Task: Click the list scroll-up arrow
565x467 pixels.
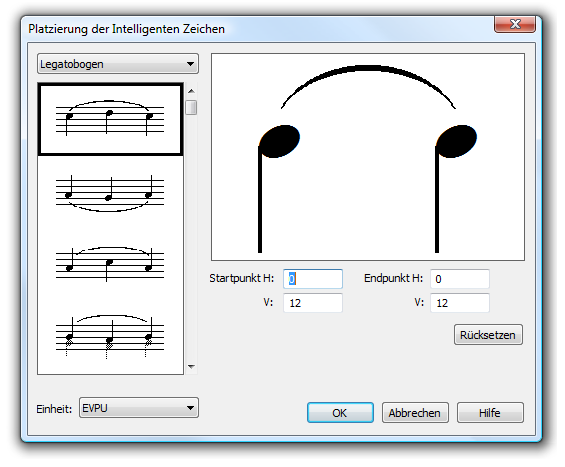Action: 191,91
